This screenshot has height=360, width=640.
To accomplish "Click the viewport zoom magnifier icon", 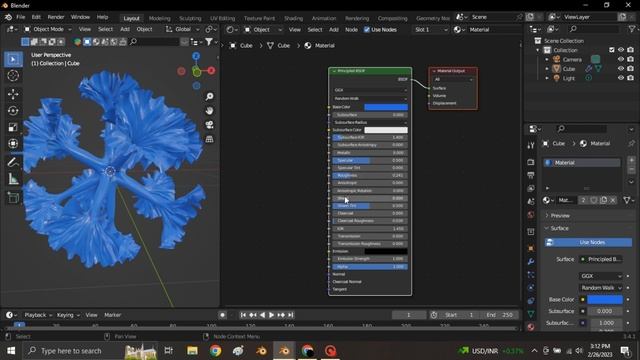I will click(209, 97).
